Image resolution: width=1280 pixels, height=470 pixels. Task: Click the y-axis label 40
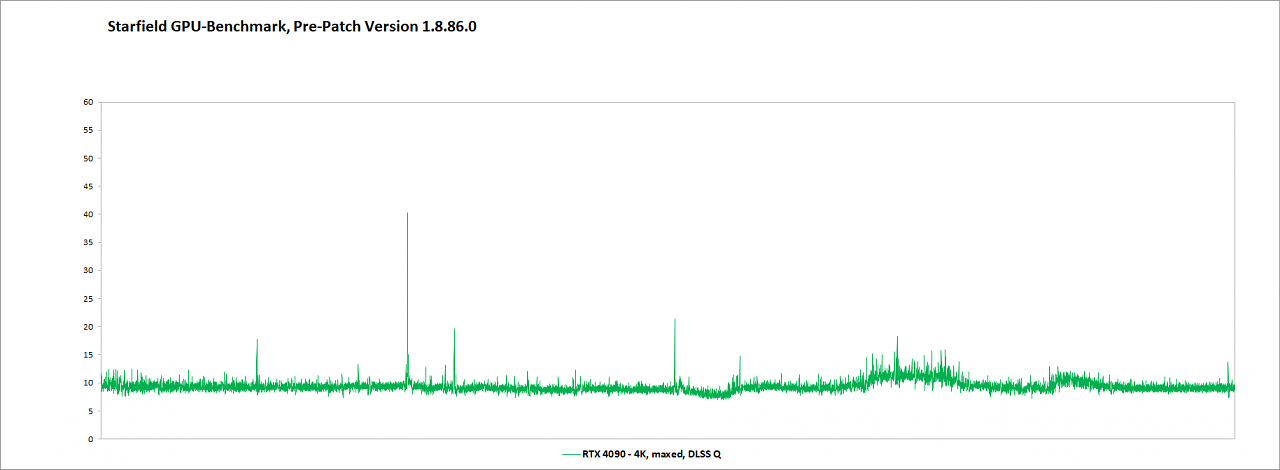88,214
